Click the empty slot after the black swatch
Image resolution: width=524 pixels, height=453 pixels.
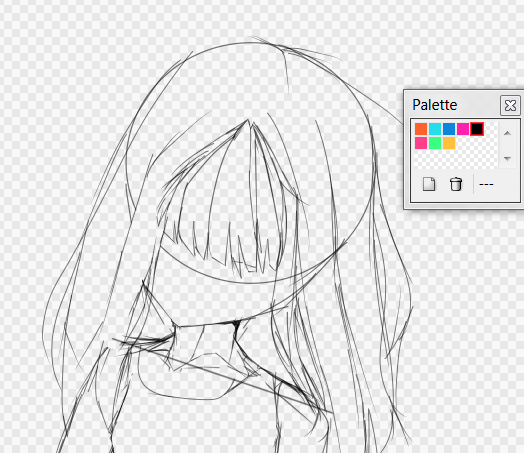click(491, 129)
